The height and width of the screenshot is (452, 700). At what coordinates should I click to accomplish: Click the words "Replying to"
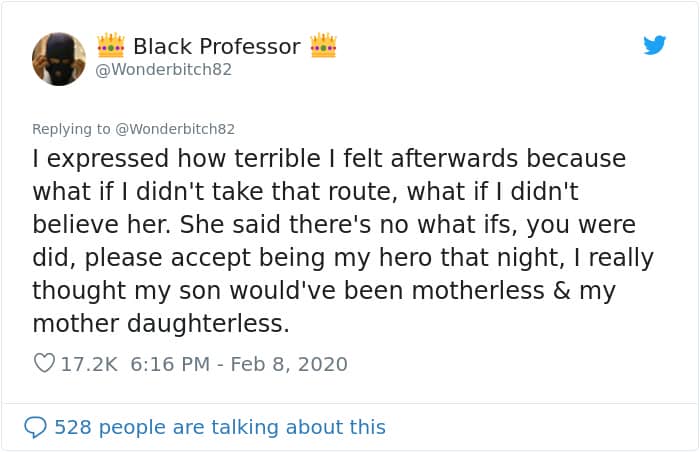71,129
